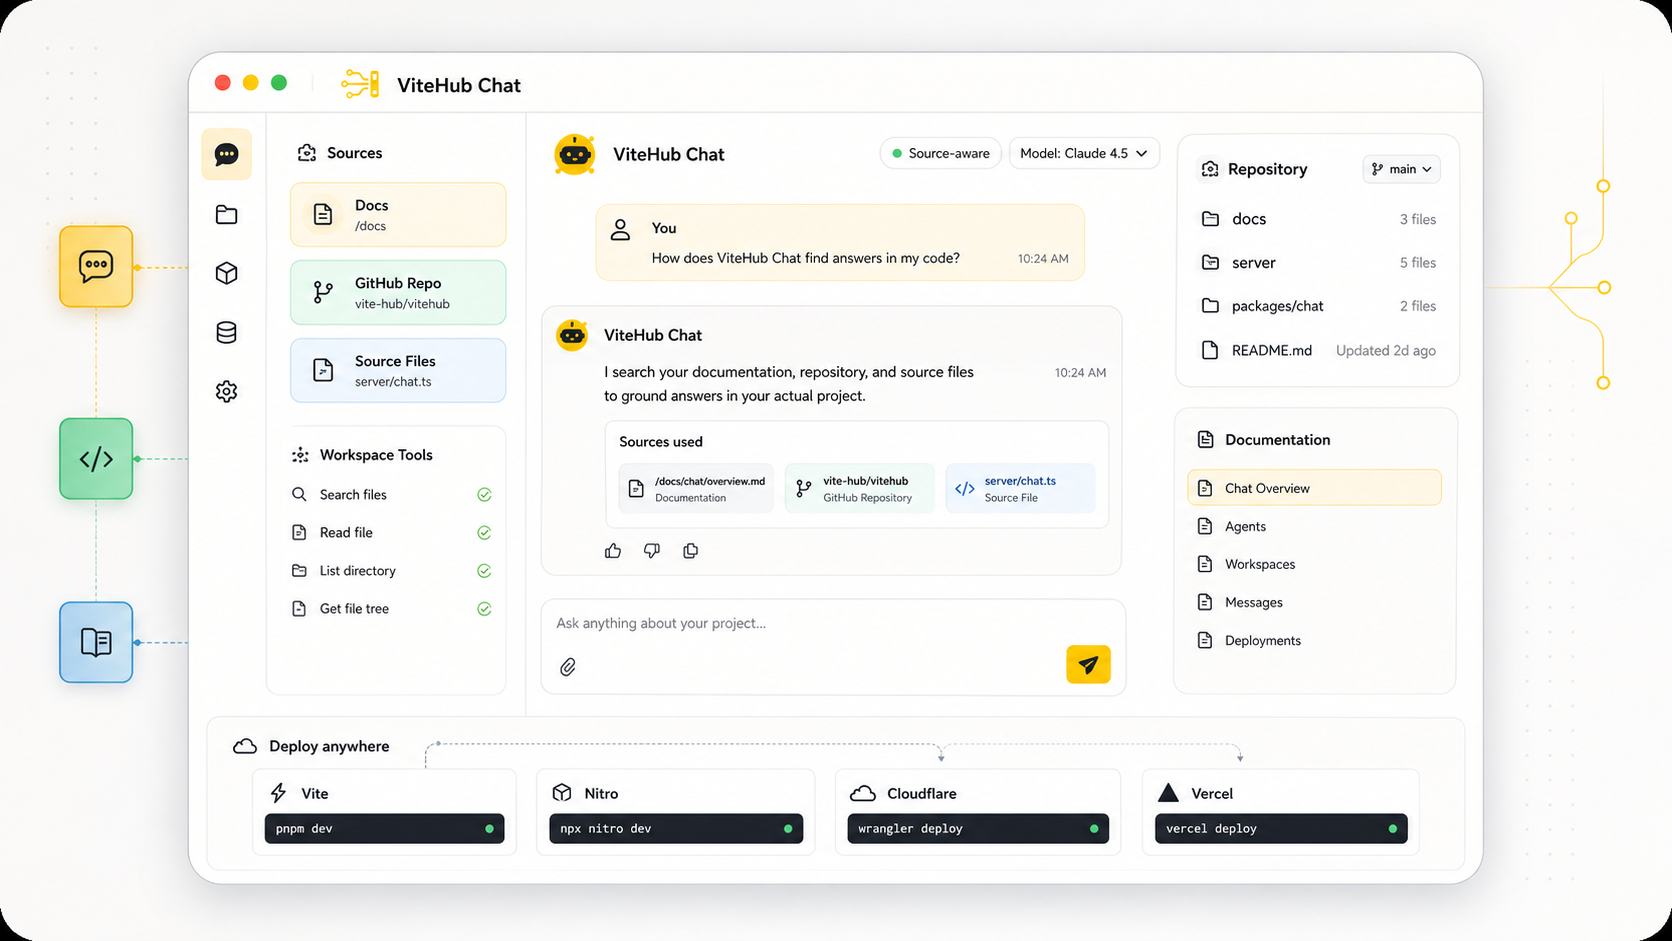Click the paperclip attach icon
This screenshot has width=1672, height=941.
568,667
